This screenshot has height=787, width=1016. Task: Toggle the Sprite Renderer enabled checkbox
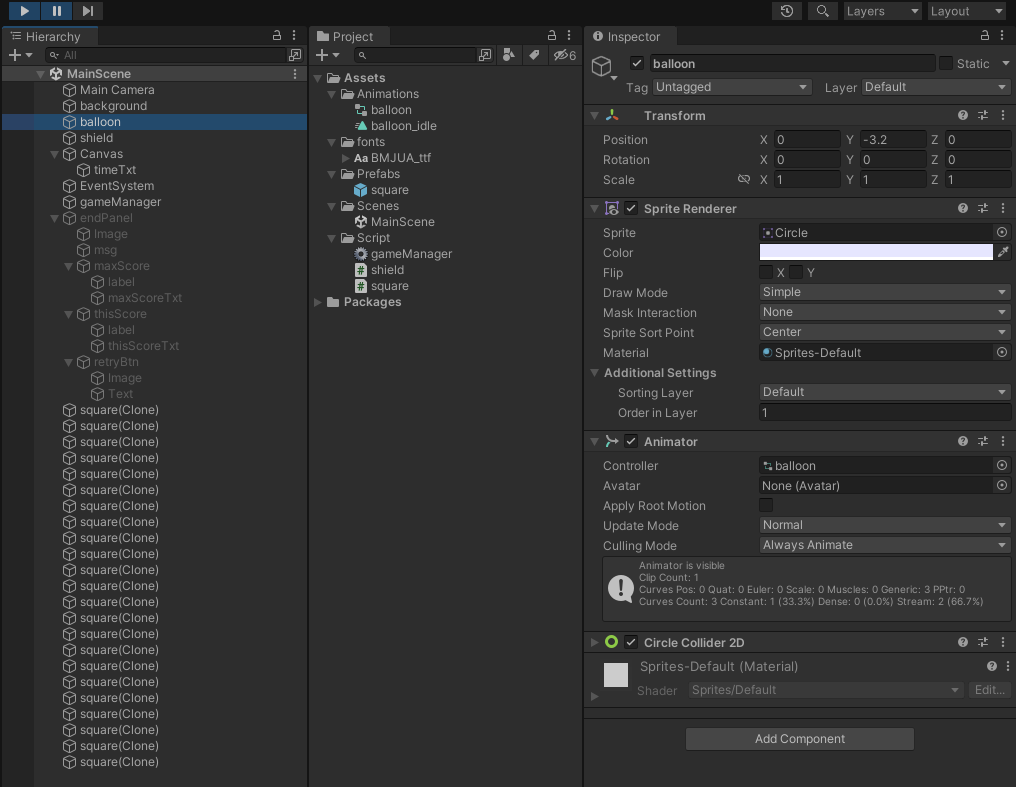click(630, 208)
